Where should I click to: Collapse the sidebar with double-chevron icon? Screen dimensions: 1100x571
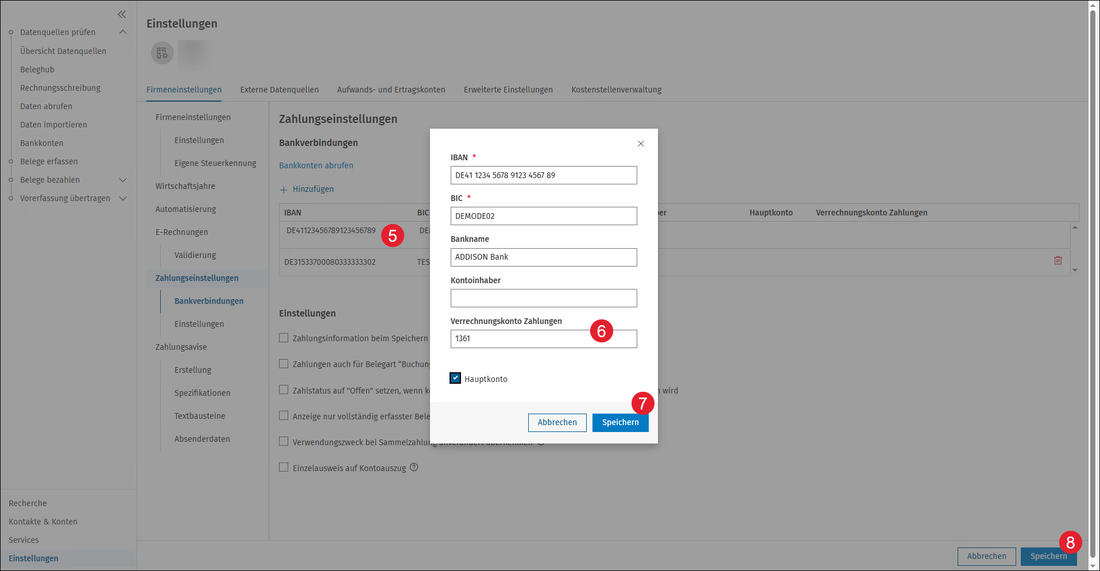(121, 14)
